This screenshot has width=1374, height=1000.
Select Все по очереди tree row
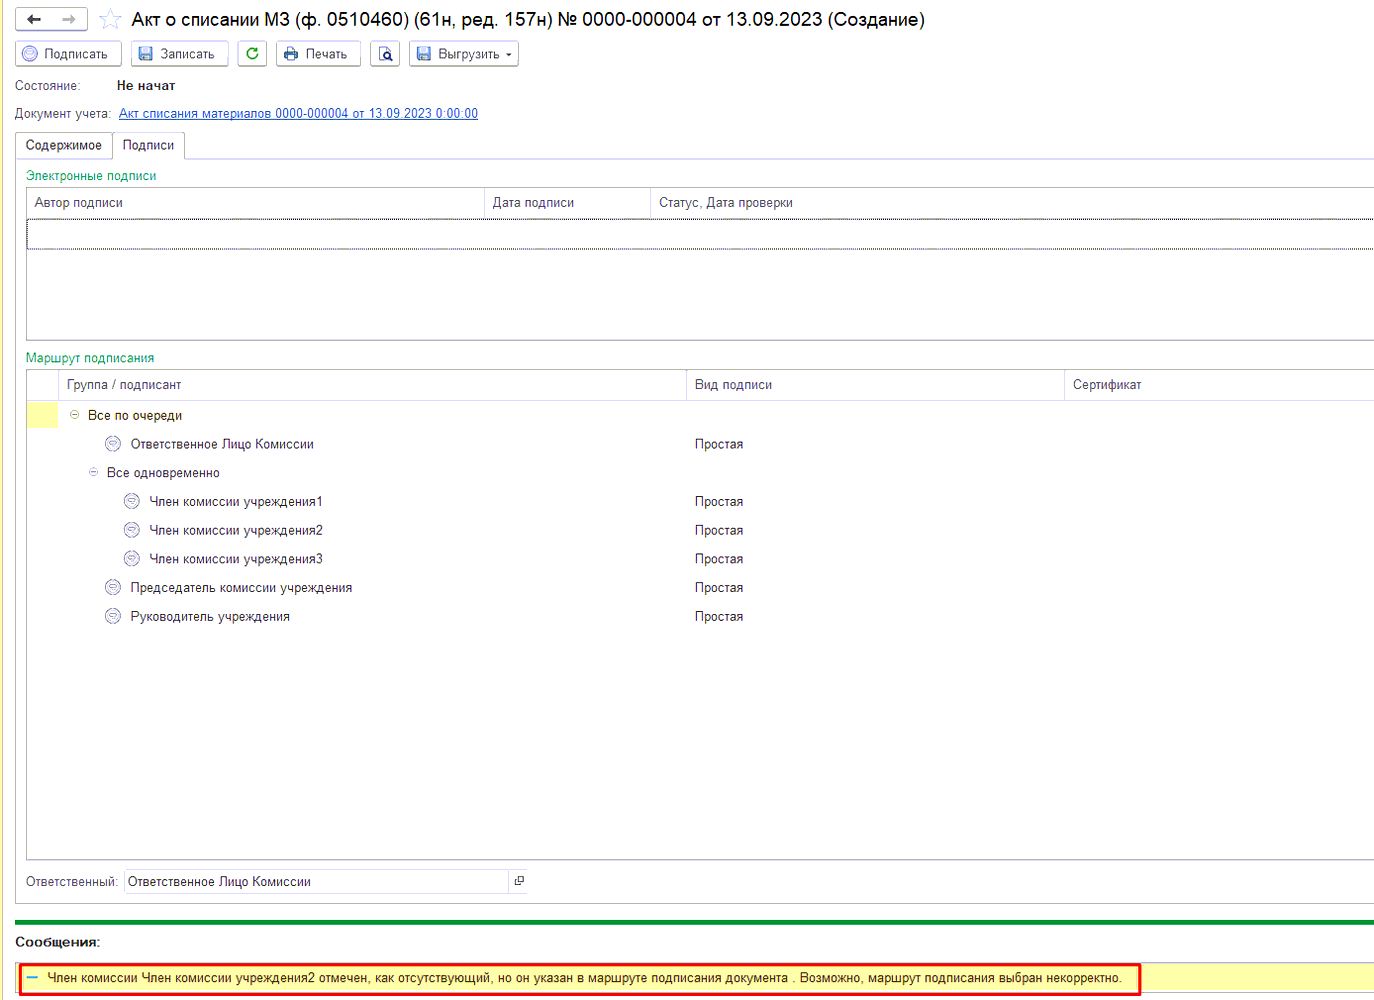coord(700,416)
